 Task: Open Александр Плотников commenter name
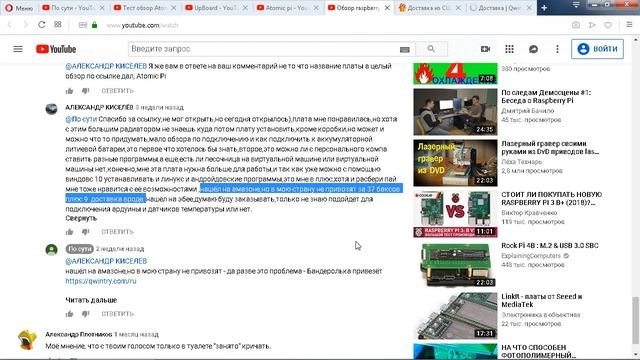click(x=79, y=334)
